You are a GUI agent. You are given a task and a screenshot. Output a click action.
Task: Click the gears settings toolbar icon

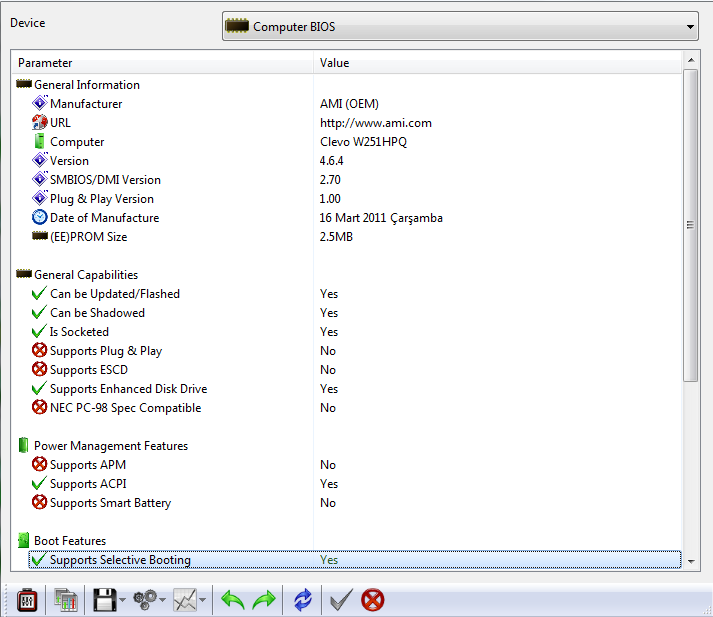(x=145, y=600)
